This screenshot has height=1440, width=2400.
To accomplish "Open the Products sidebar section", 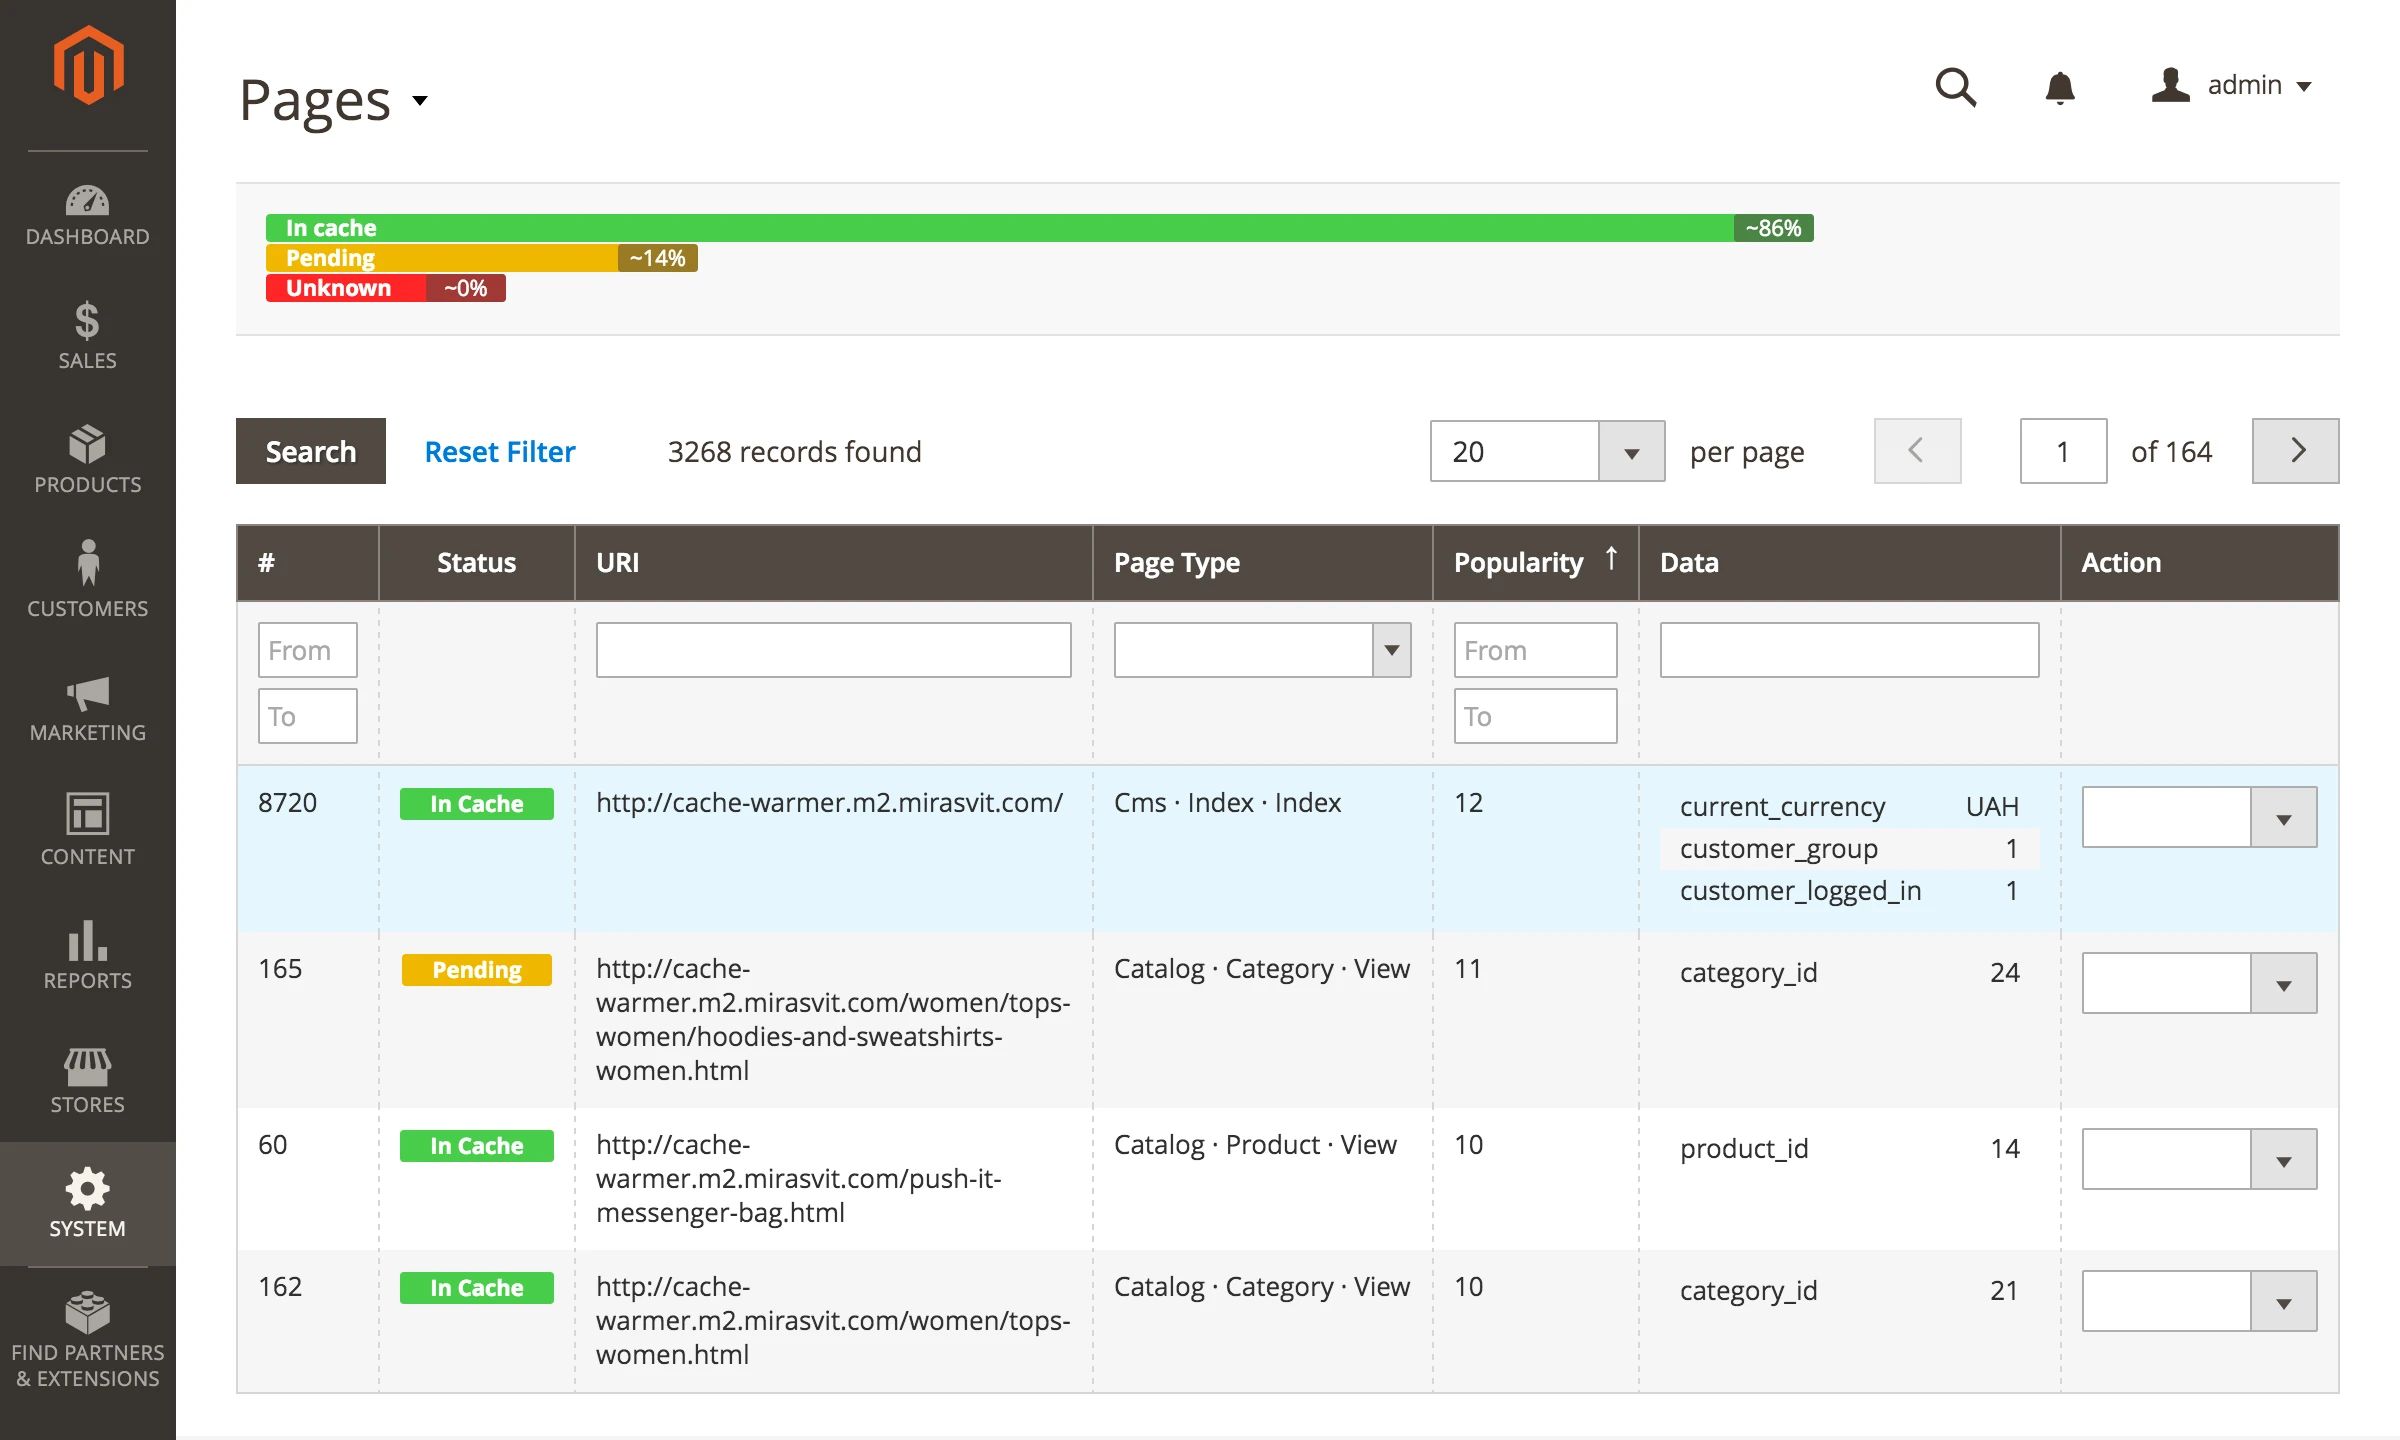I will pyautogui.click(x=87, y=460).
